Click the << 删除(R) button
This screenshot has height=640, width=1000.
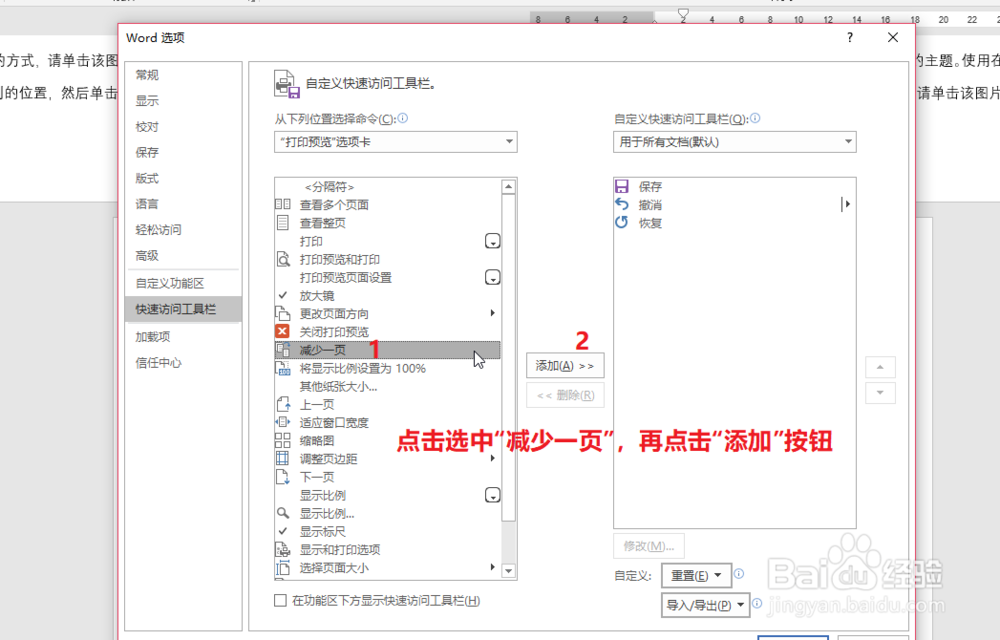(x=565, y=395)
